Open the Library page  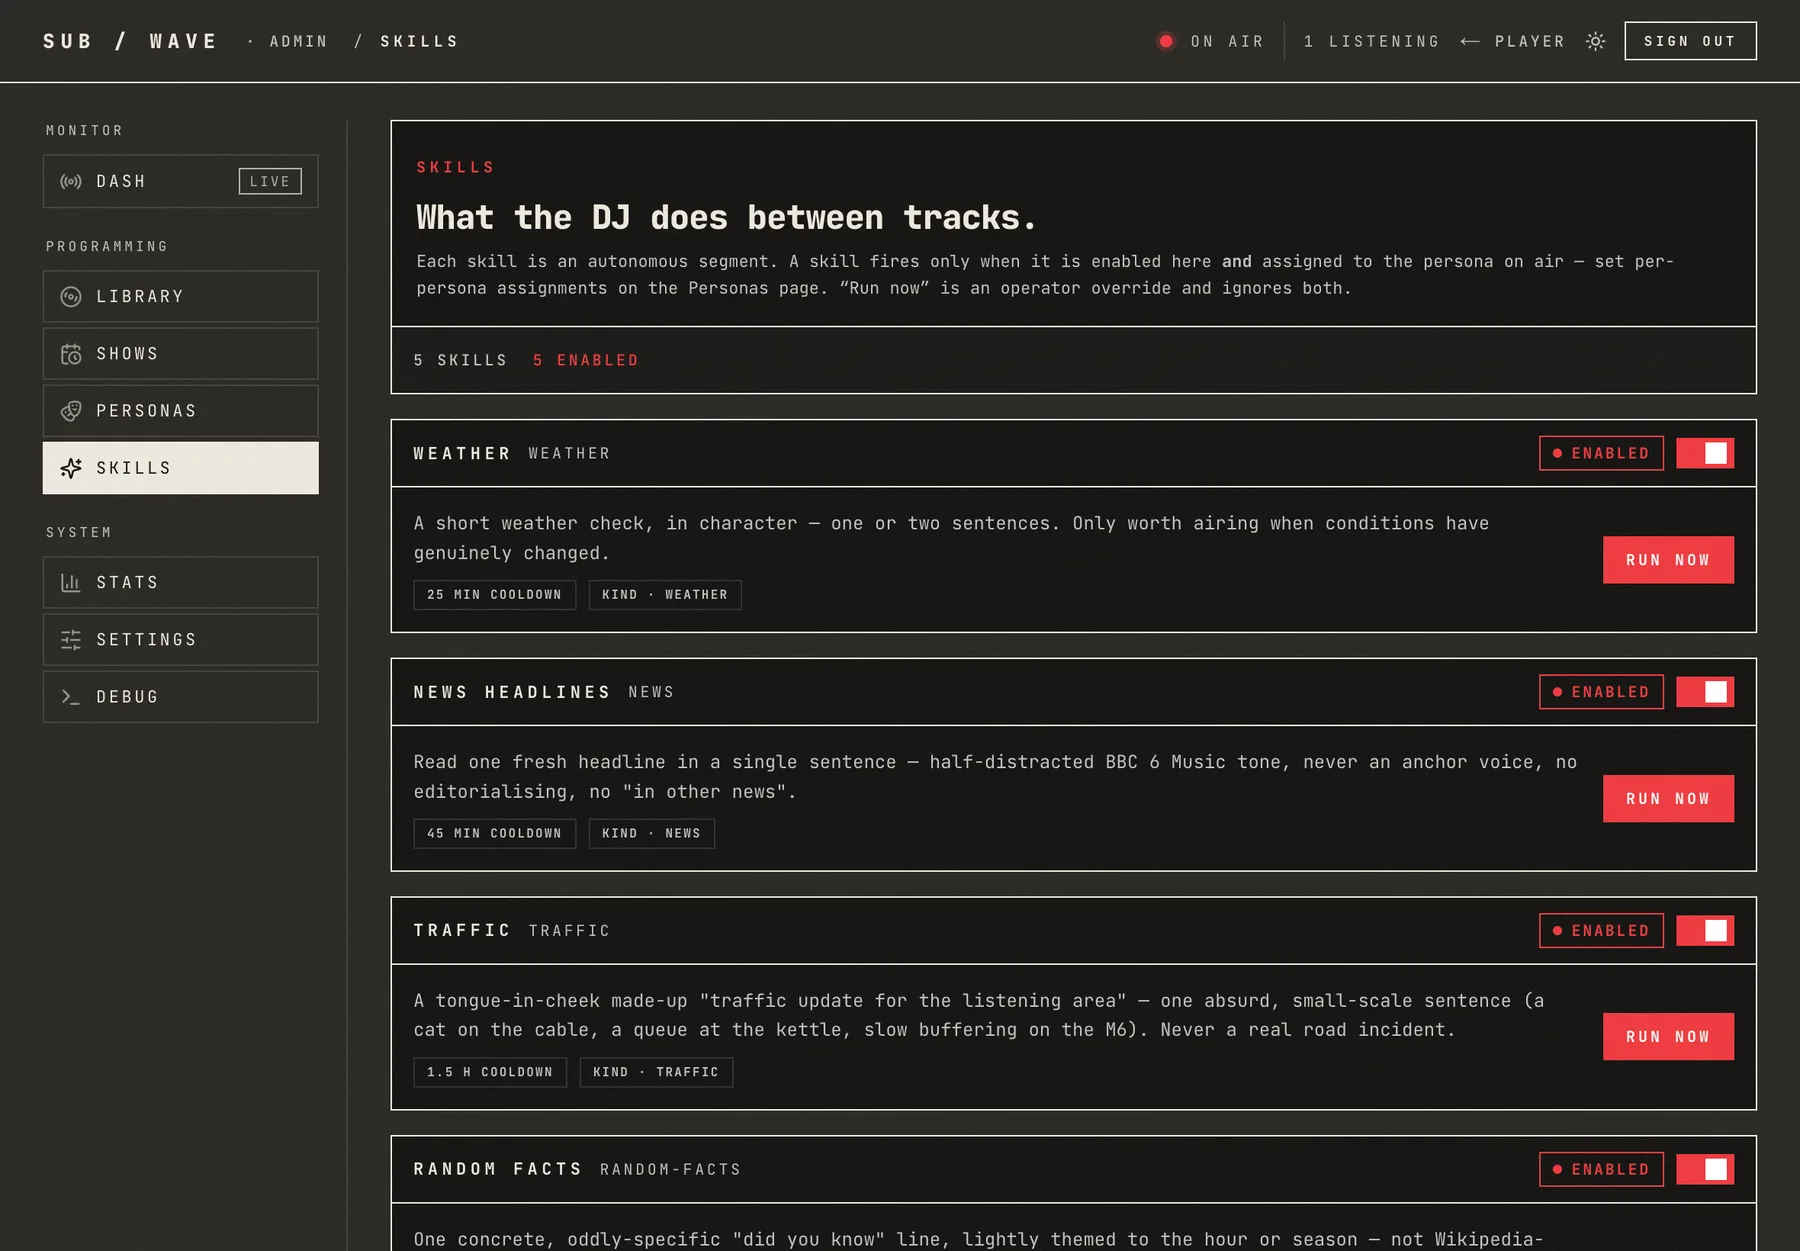[180, 297]
